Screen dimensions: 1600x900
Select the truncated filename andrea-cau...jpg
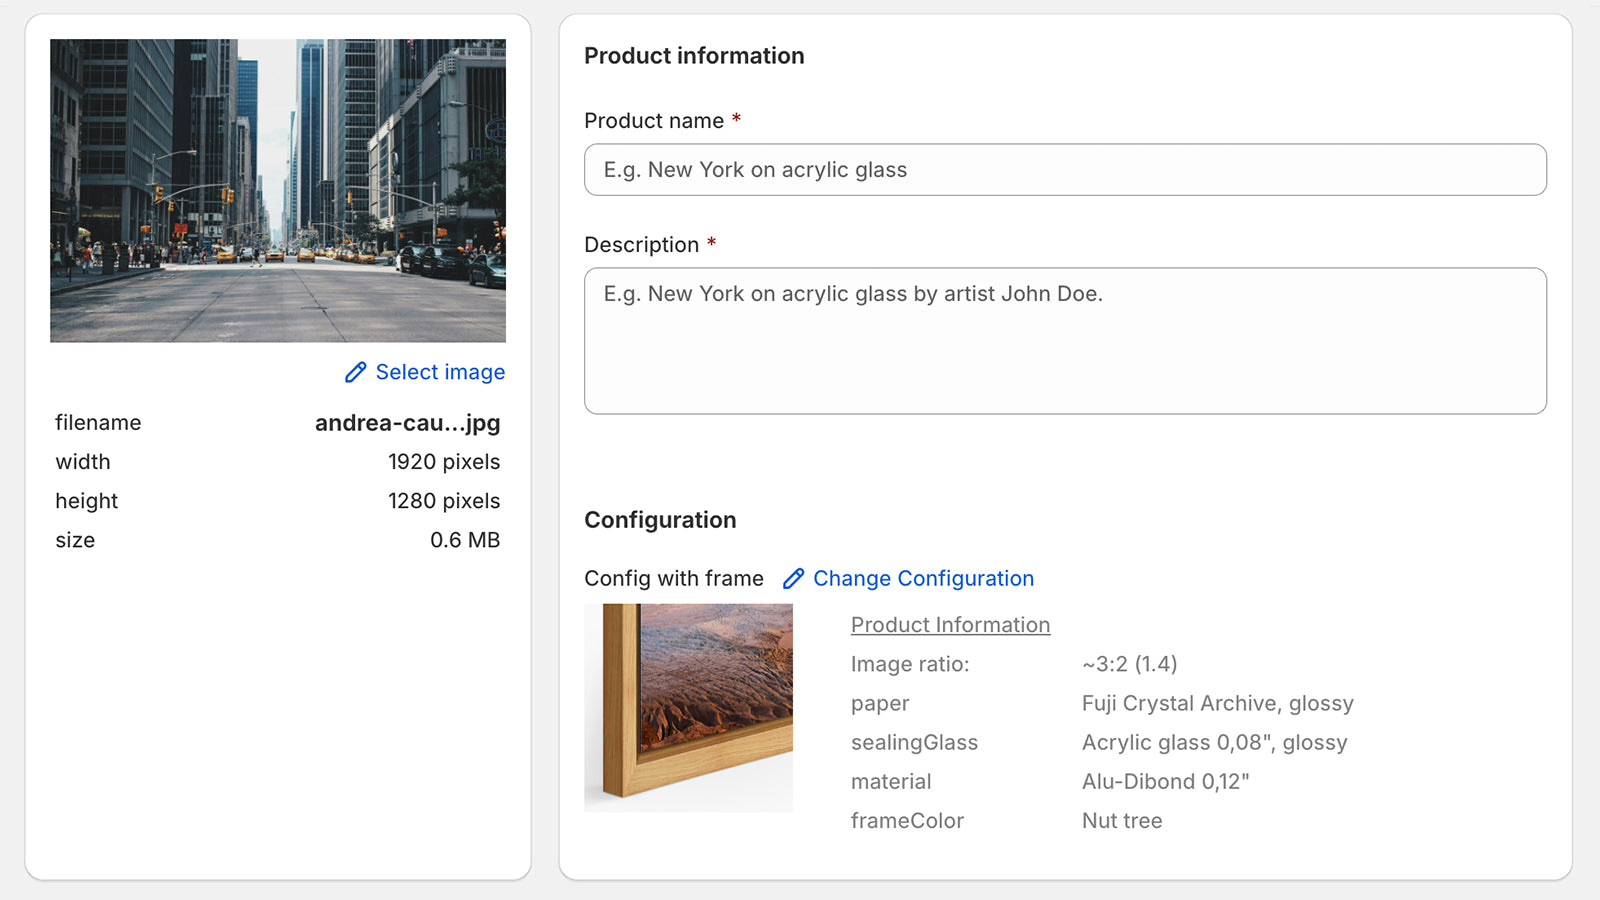407,423
